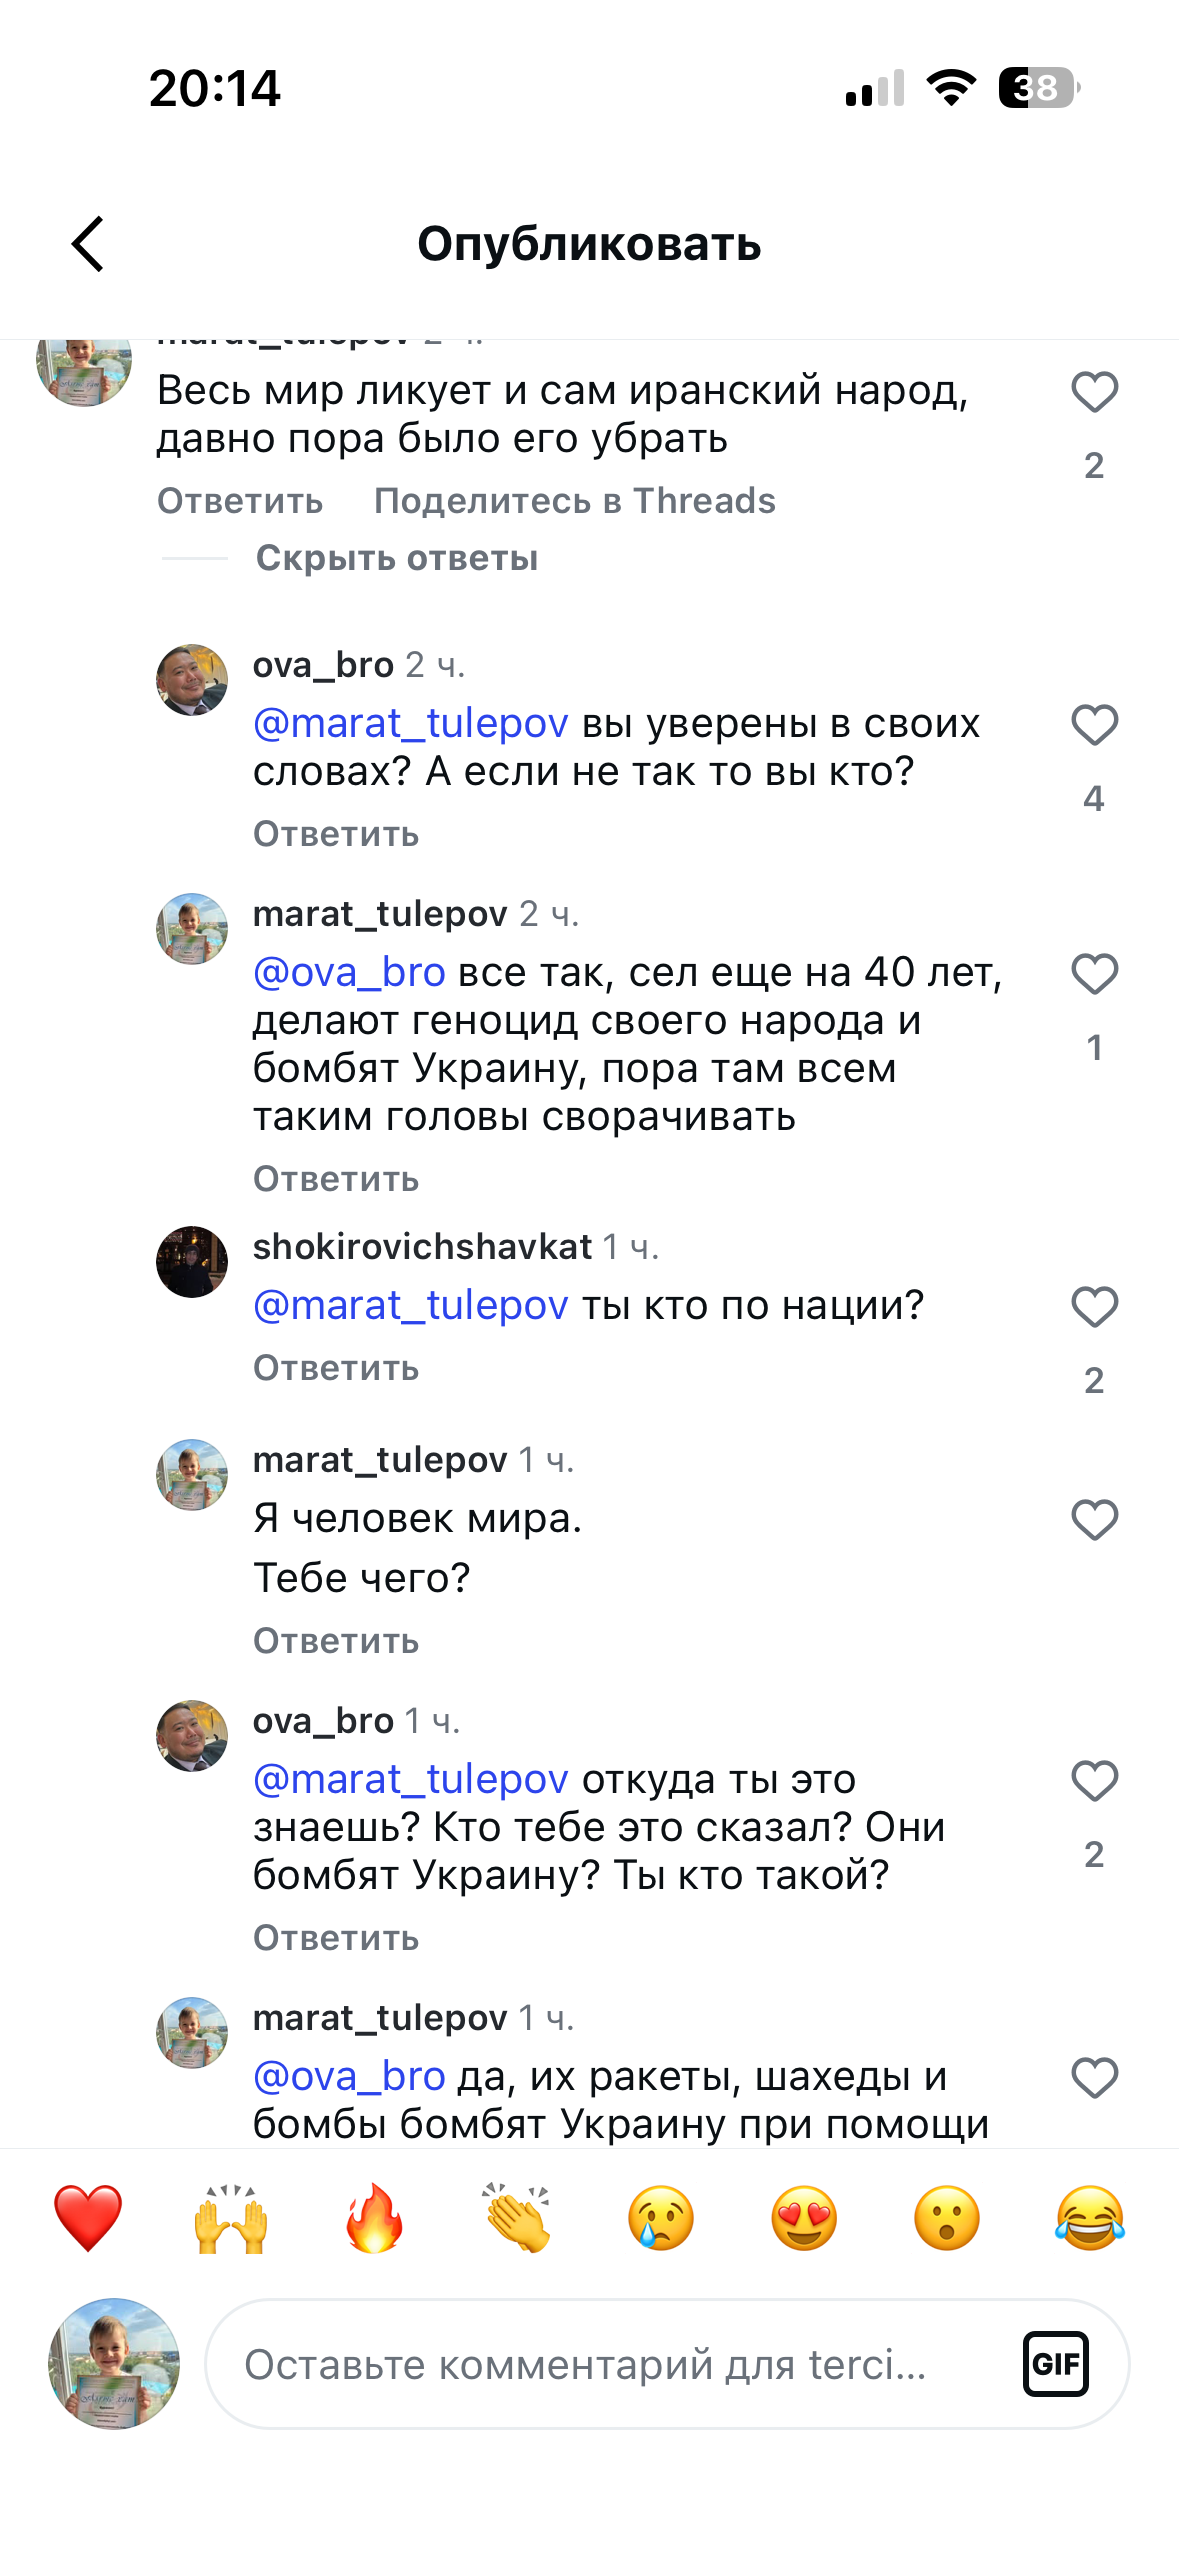Send the crying face emoji reaction

(x=660, y=2218)
